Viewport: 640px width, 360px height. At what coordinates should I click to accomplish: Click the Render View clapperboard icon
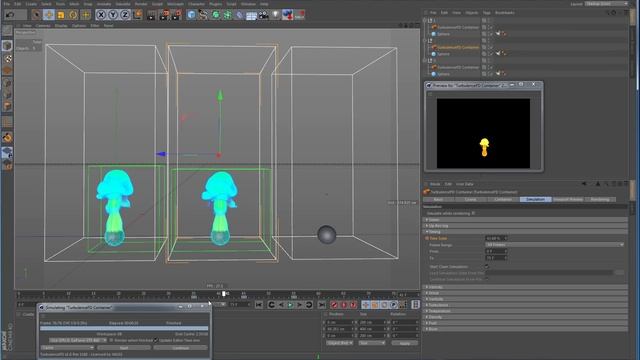point(151,15)
